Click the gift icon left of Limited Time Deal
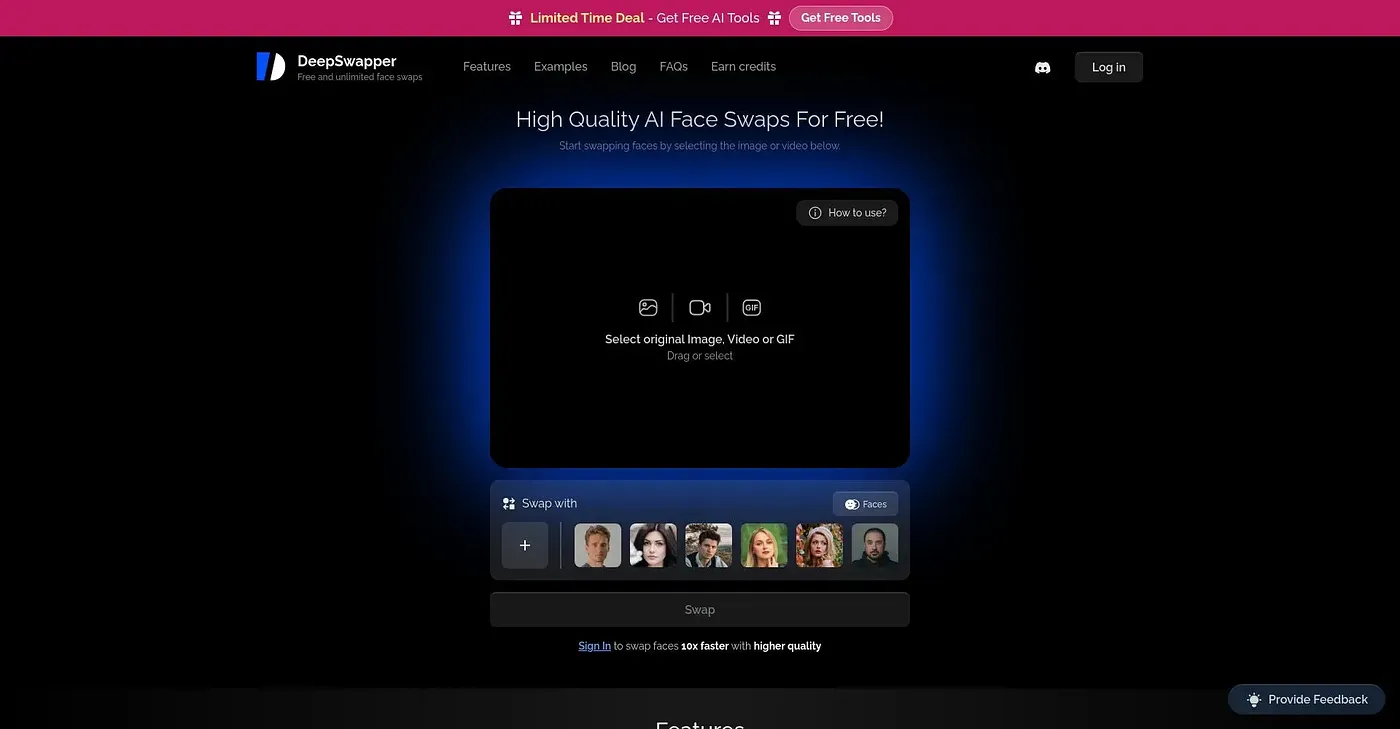This screenshot has width=1400, height=729. 515,18
